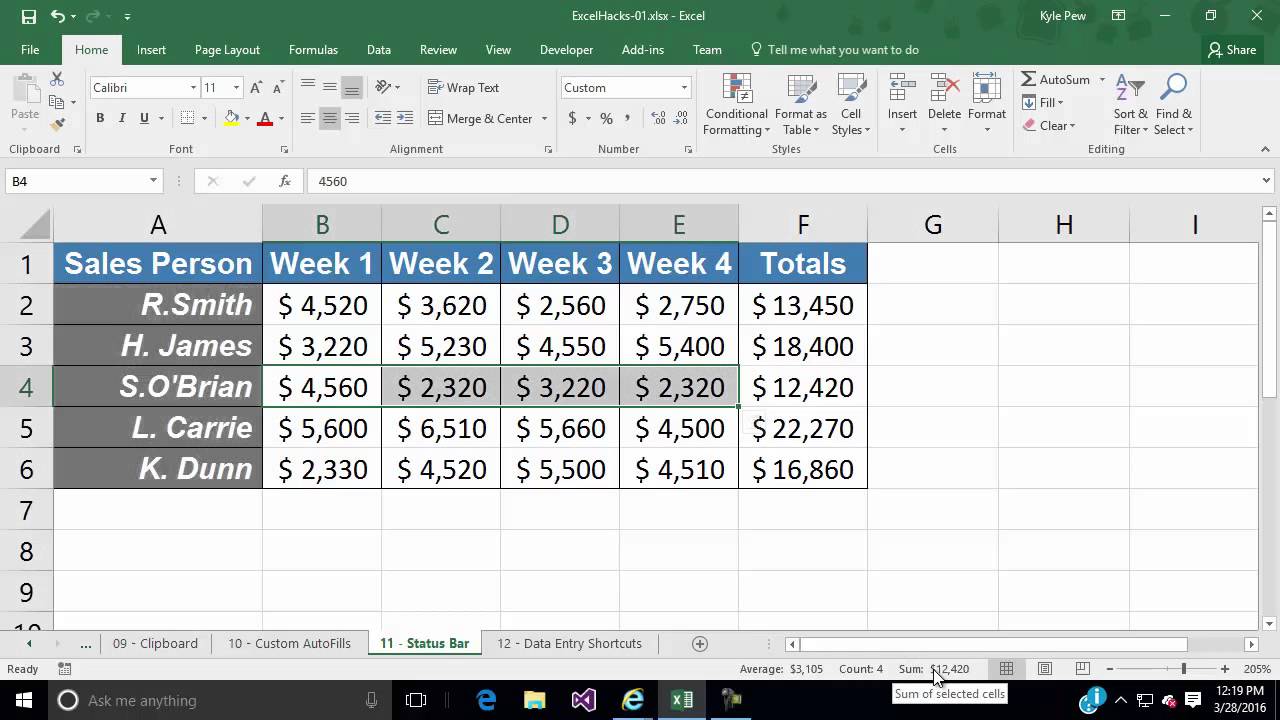The width and height of the screenshot is (1280, 720).
Task: Decrease indent in Alignment group
Action: click(x=383, y=118)
